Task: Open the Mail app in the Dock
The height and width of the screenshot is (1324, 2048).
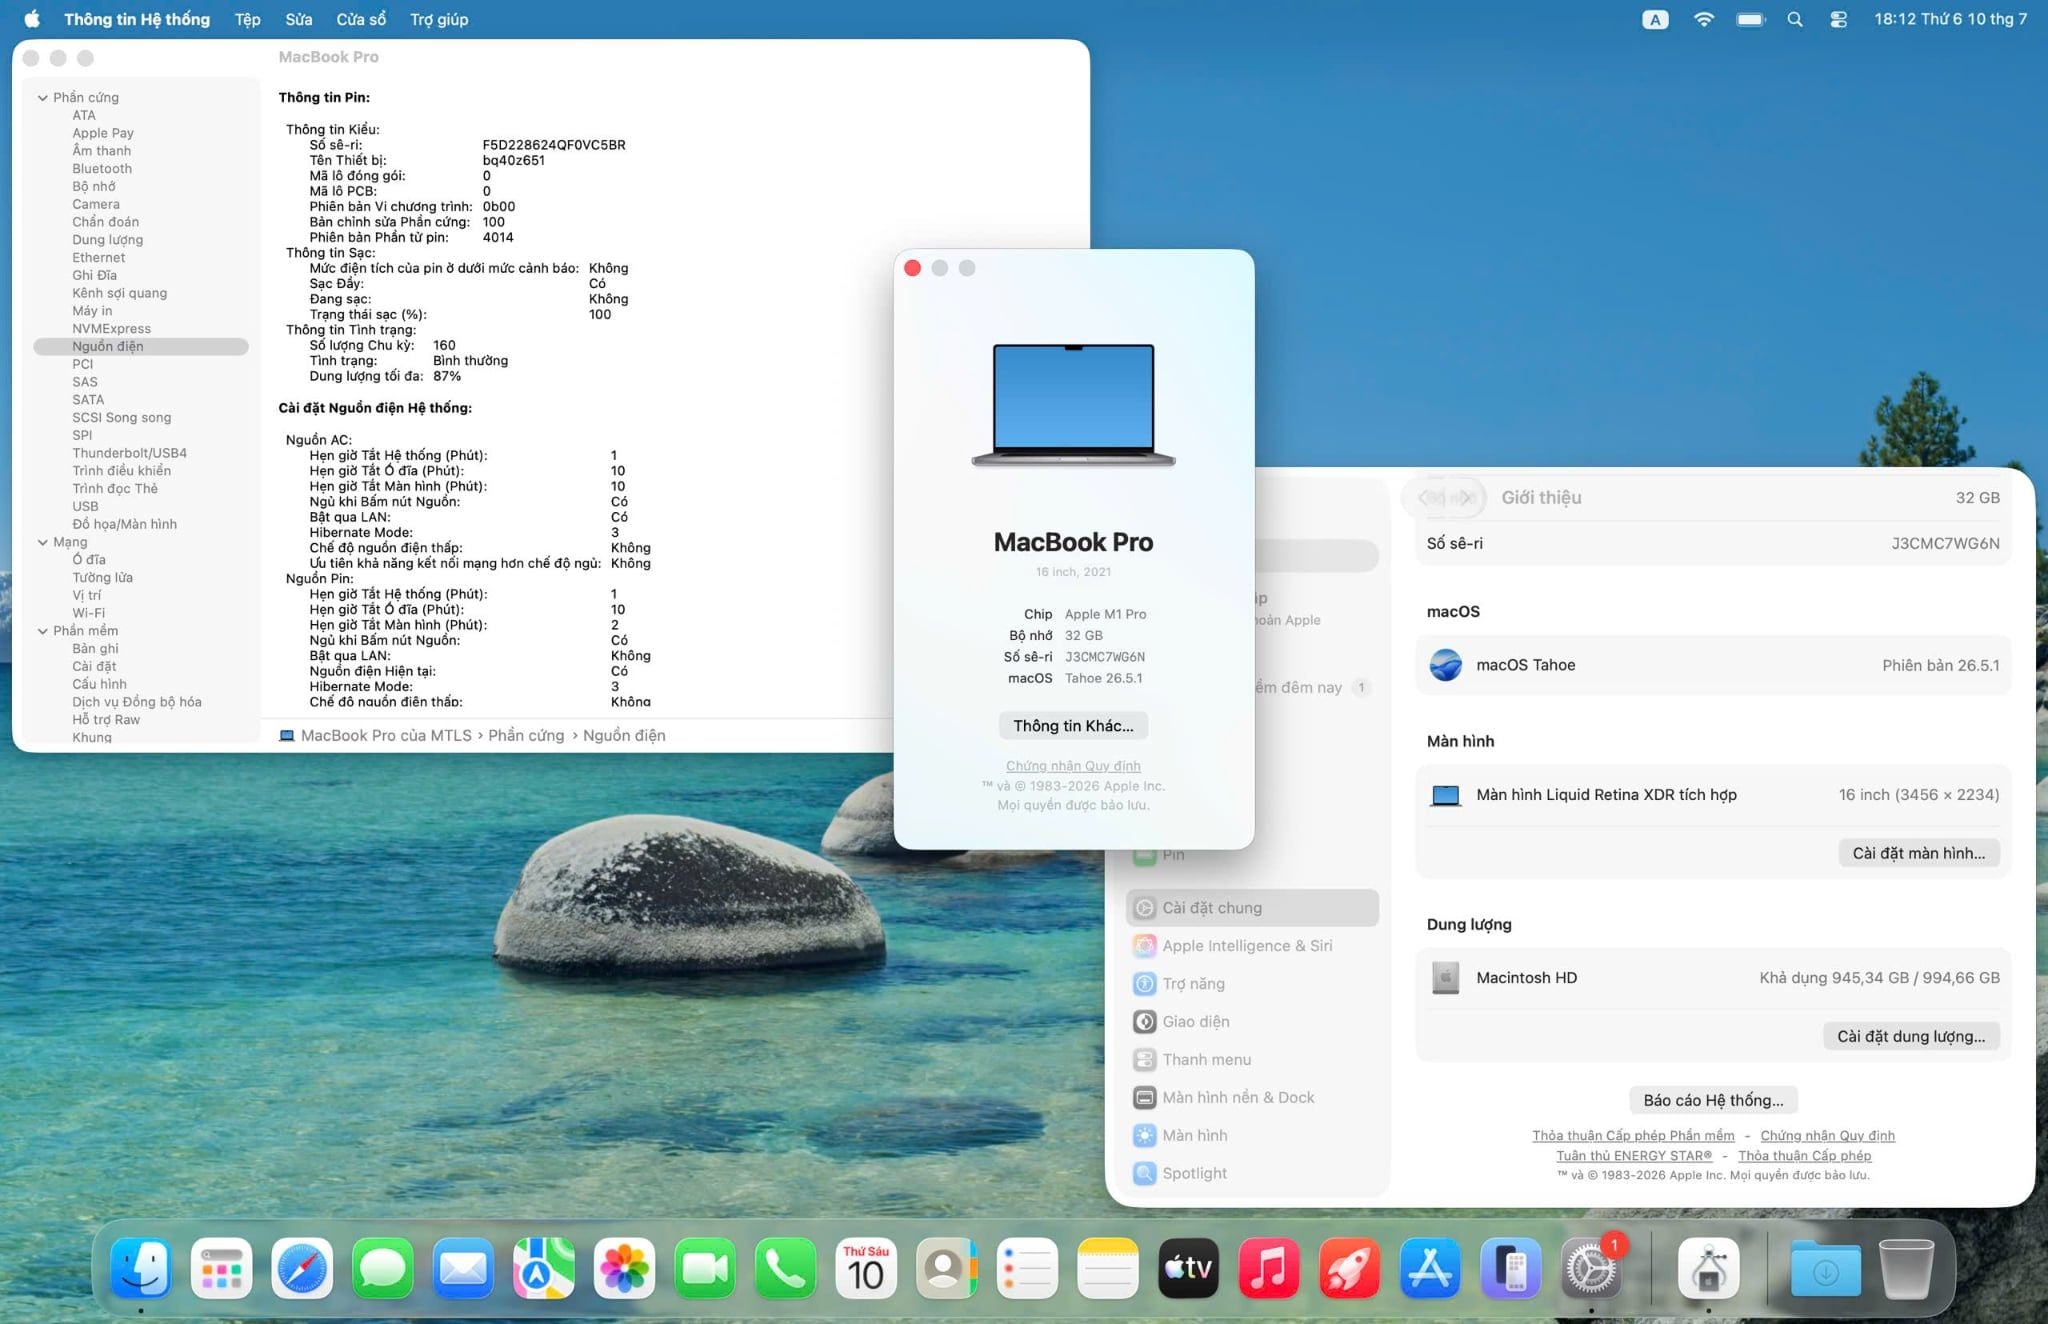Action: point(463,1268)
